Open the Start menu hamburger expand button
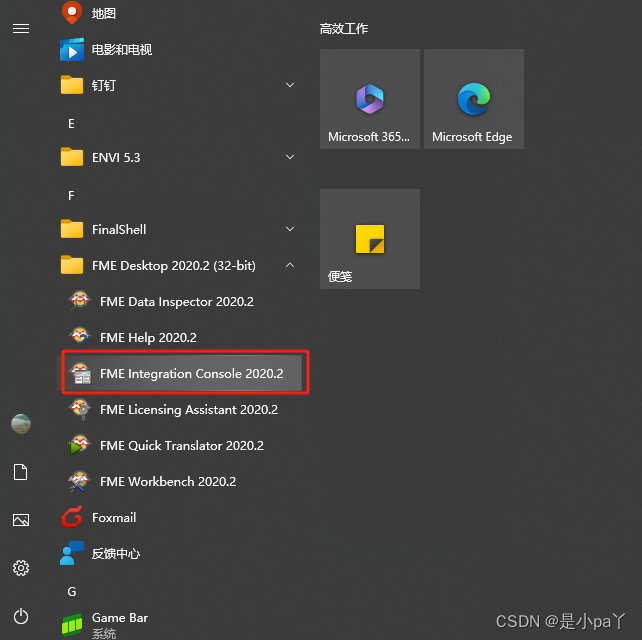This screenshot has width=642, height=640. (21, 29)
